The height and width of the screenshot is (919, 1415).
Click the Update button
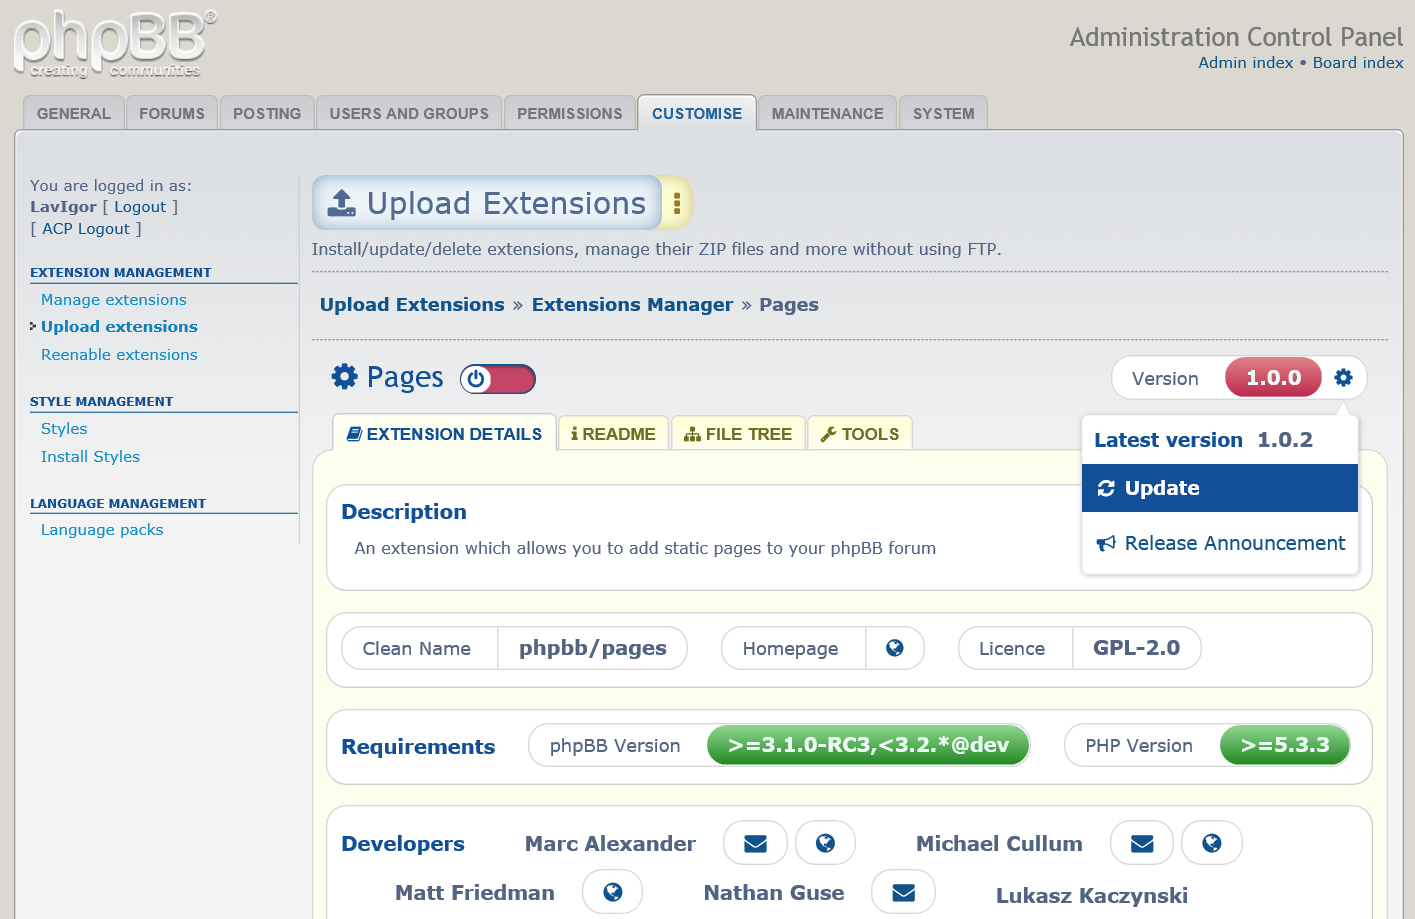click(1220, 488)
